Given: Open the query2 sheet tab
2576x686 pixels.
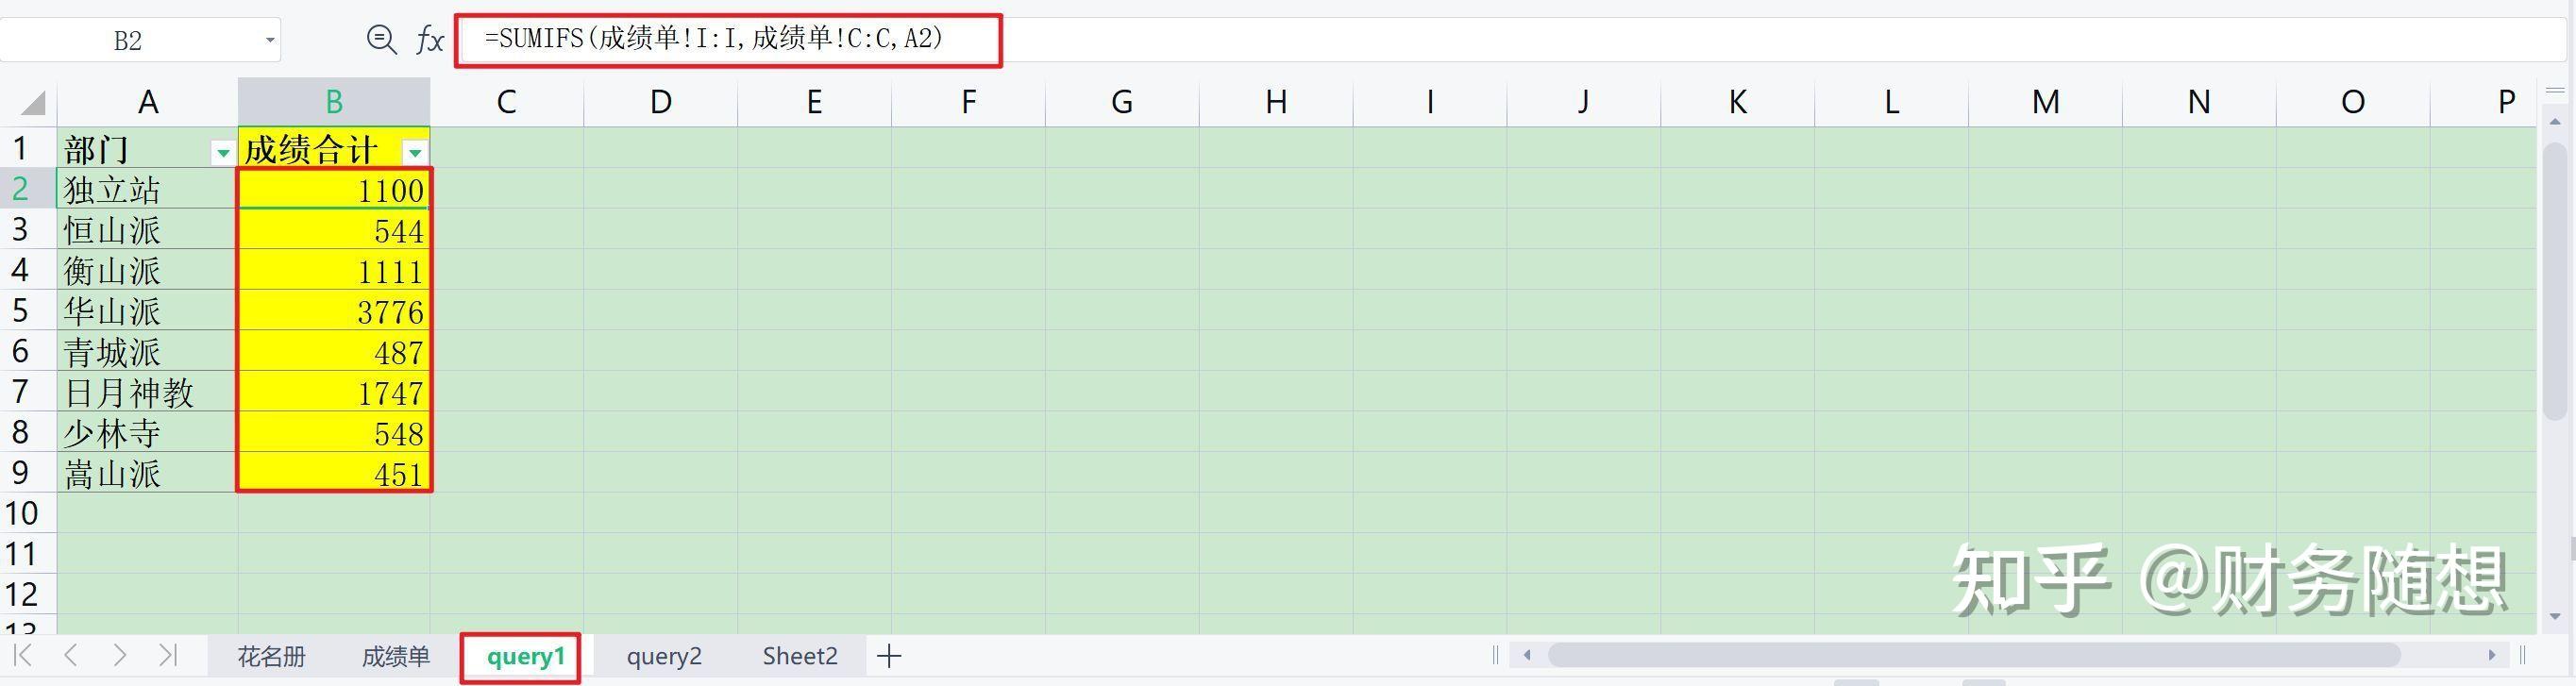Looking at the screenshot, I should (x=664, y=656).
